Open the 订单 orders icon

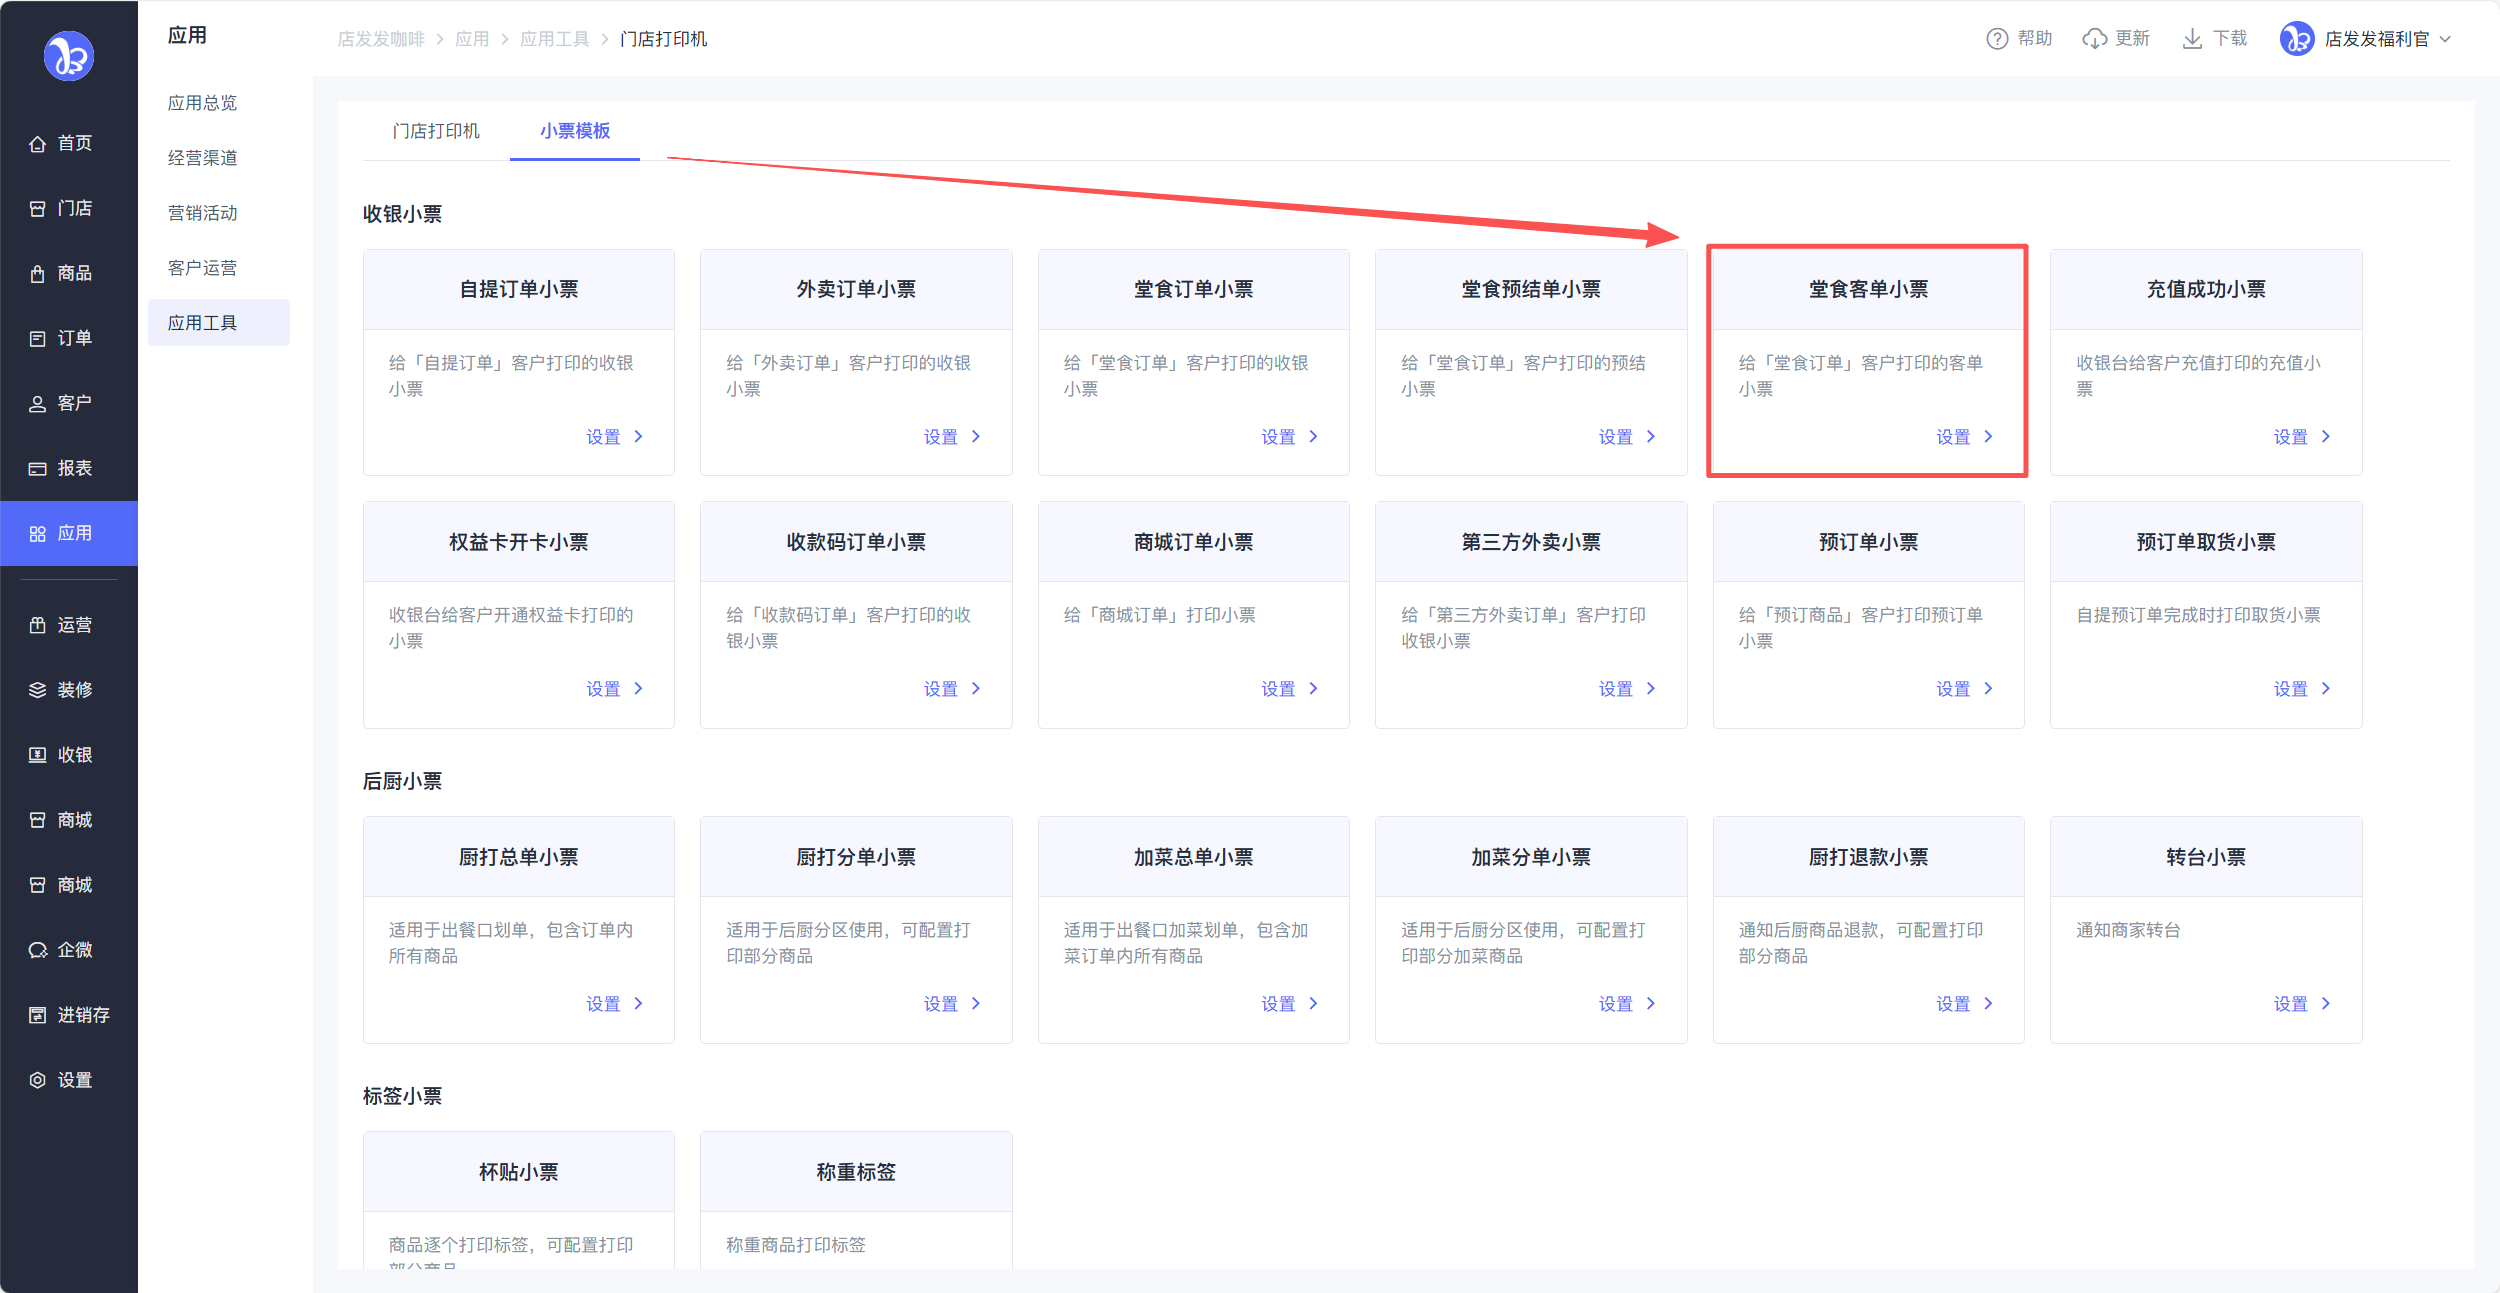pos(37,339)
